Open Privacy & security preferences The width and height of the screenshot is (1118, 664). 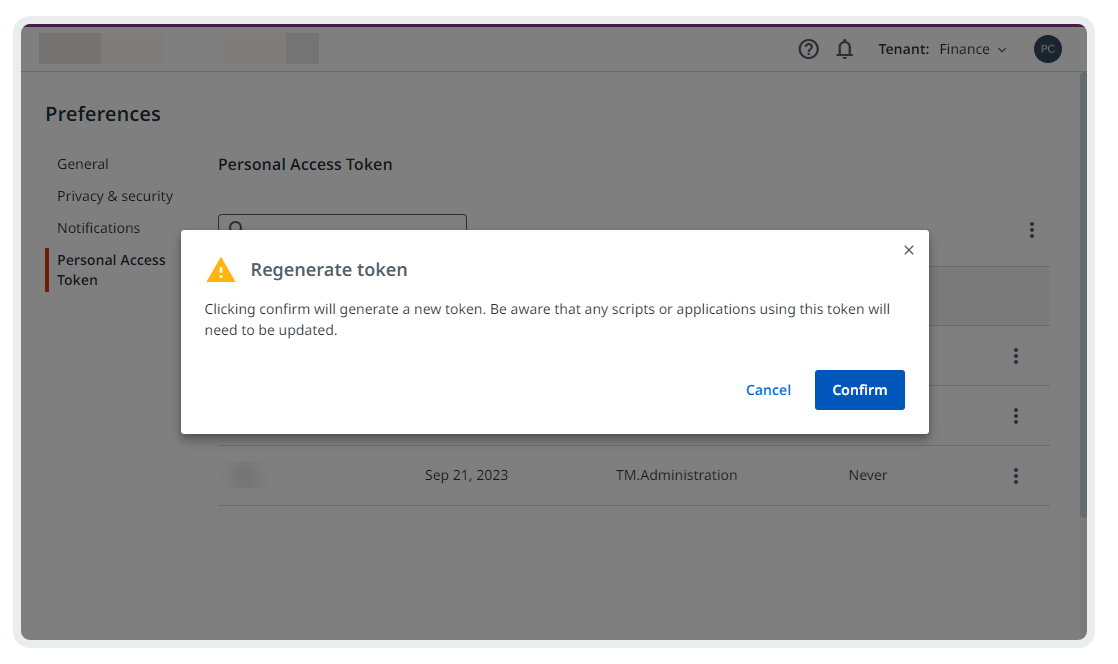pos(115,196)
